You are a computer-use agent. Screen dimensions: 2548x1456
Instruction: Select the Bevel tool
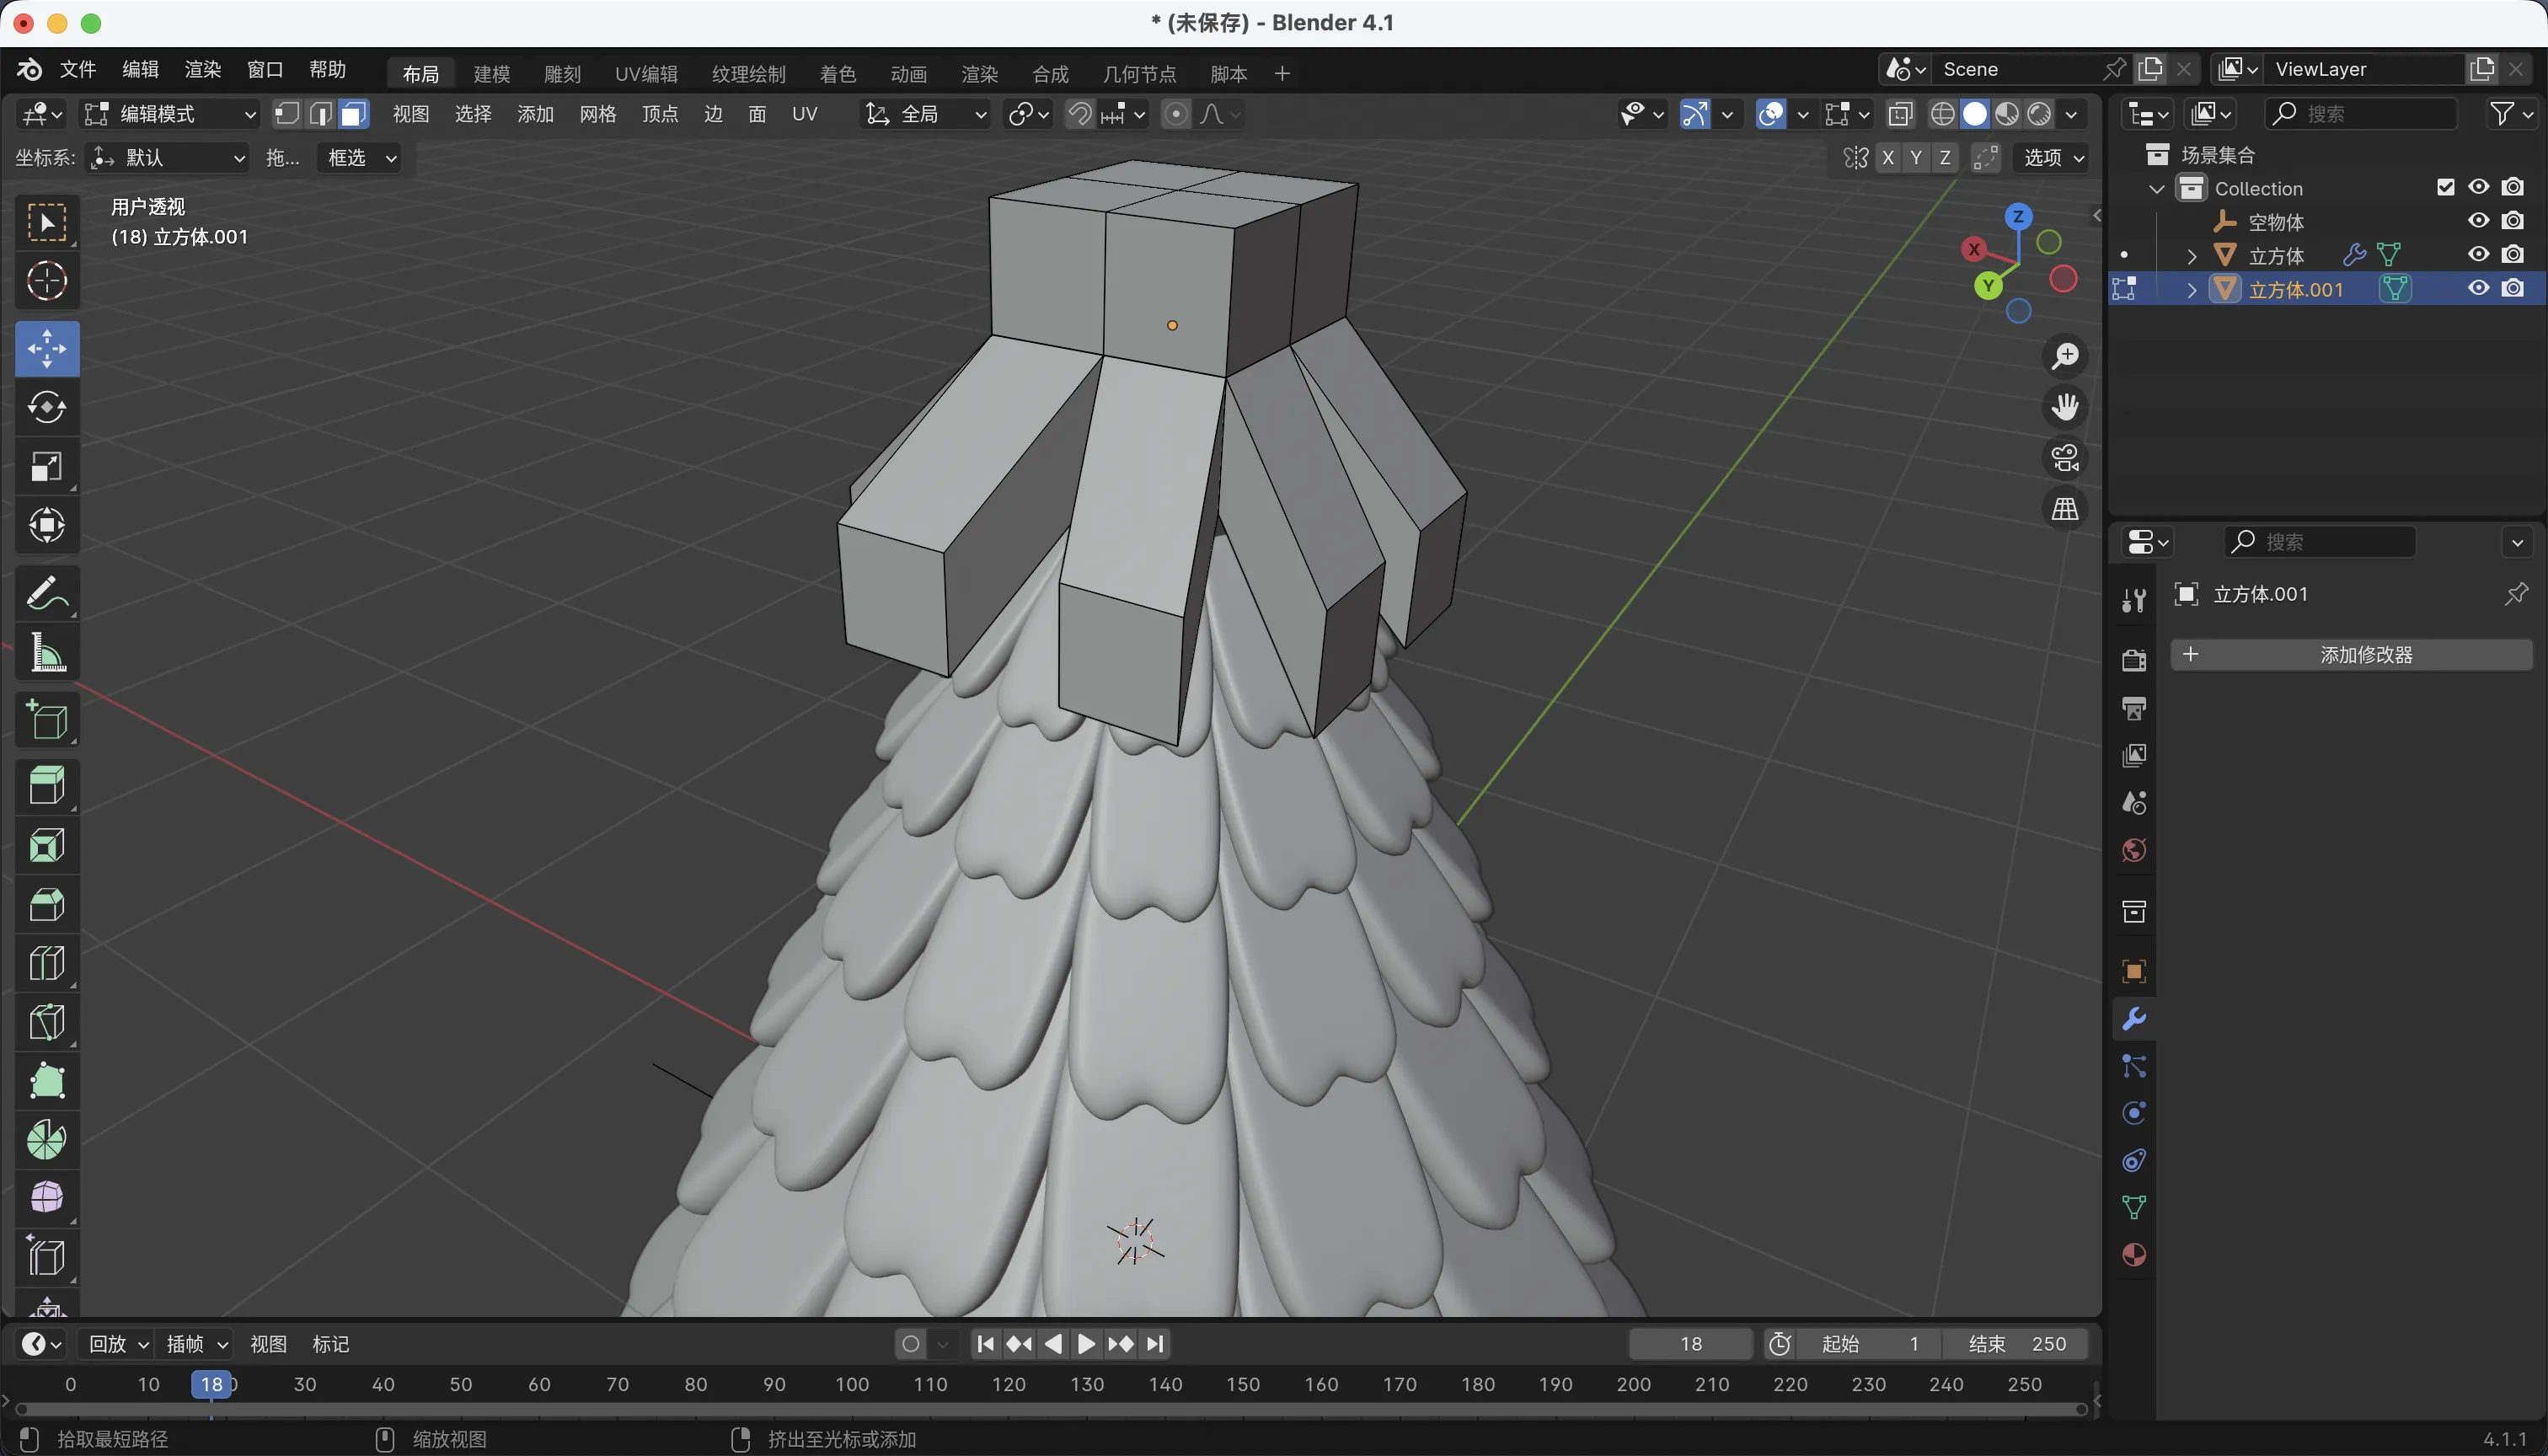[47, 905]
